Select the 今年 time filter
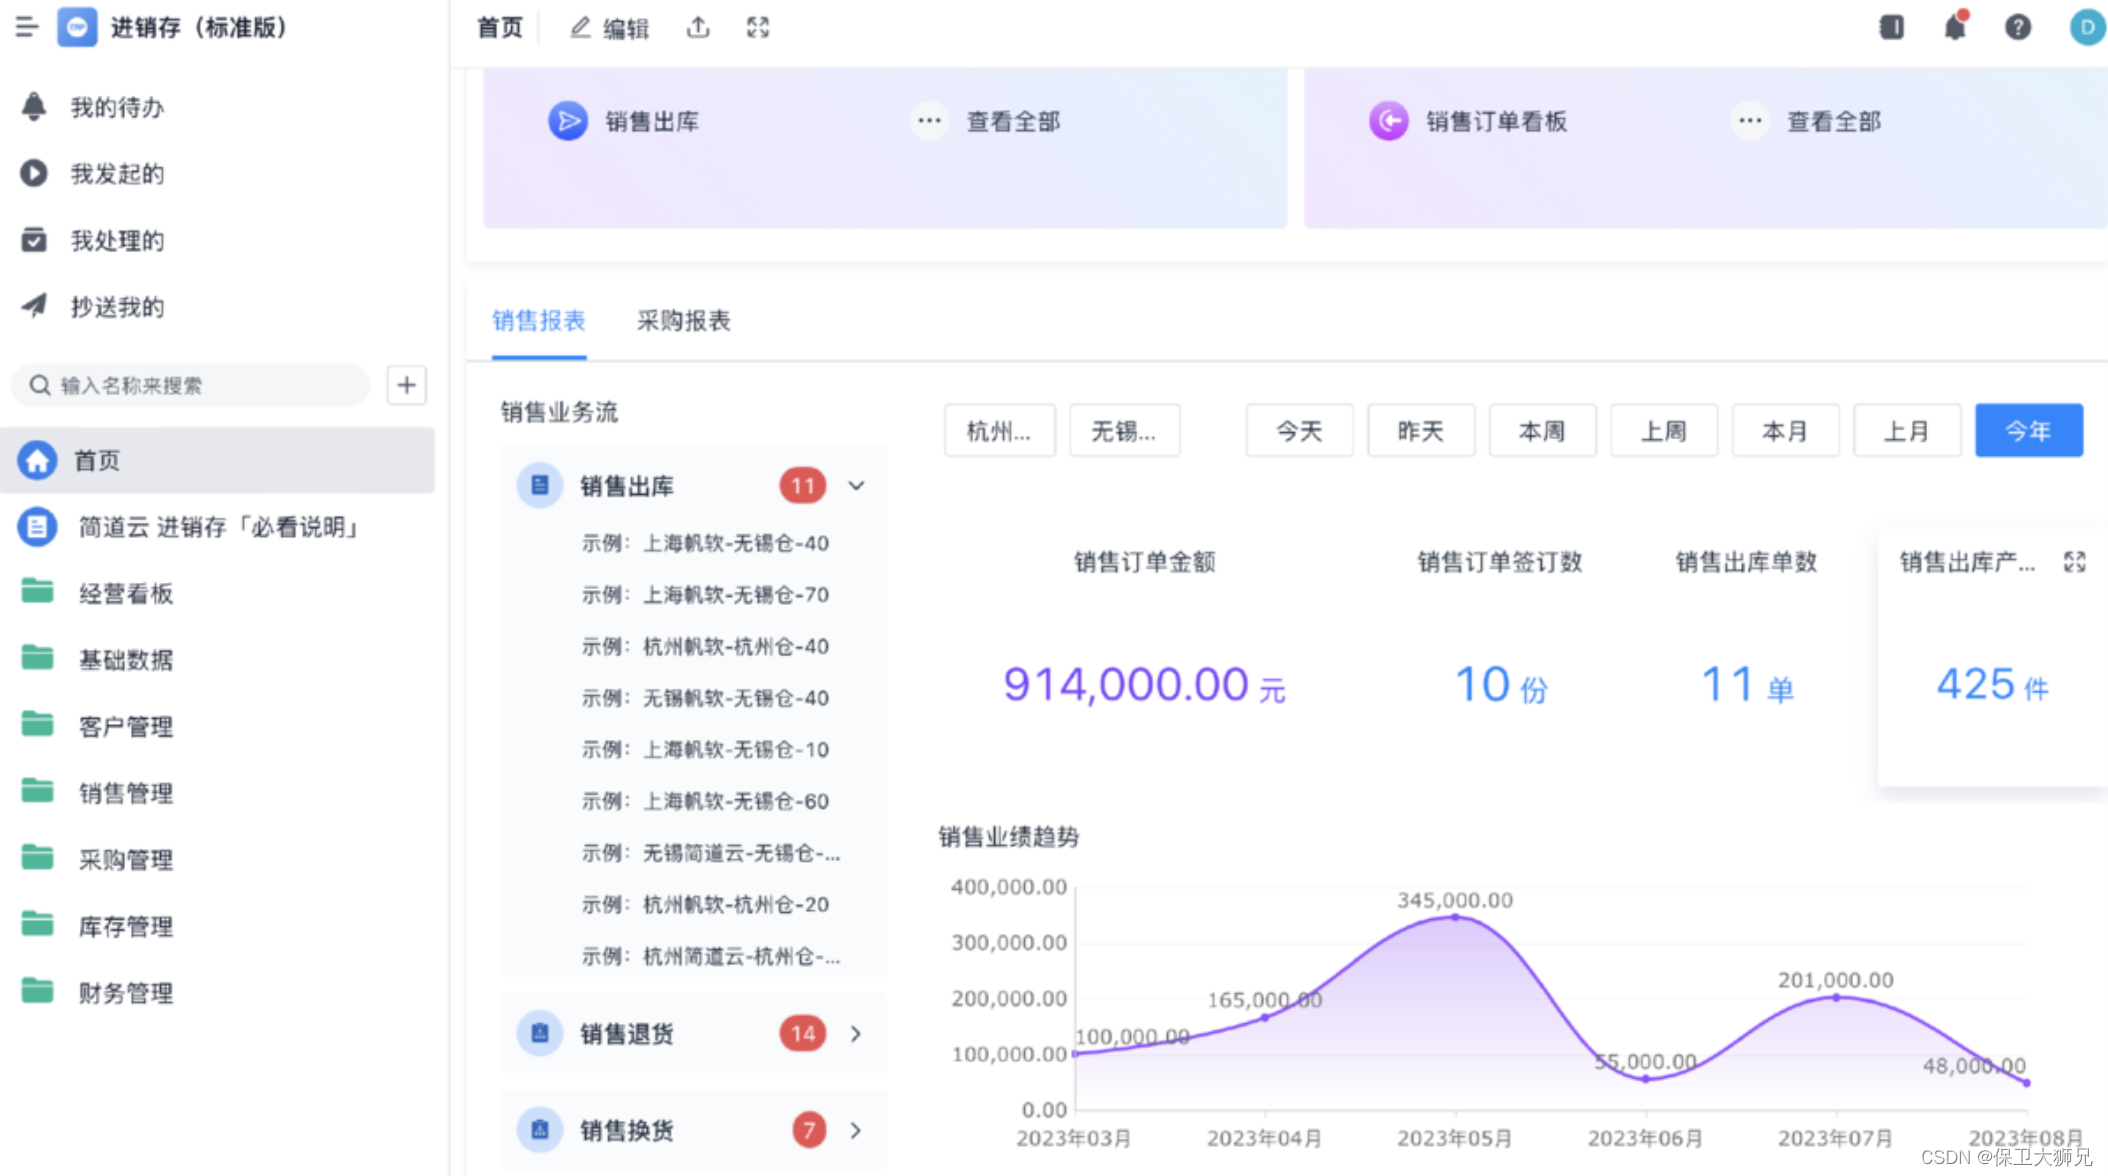This screenshot has height=1176, width=2108. coord(2028,431)
